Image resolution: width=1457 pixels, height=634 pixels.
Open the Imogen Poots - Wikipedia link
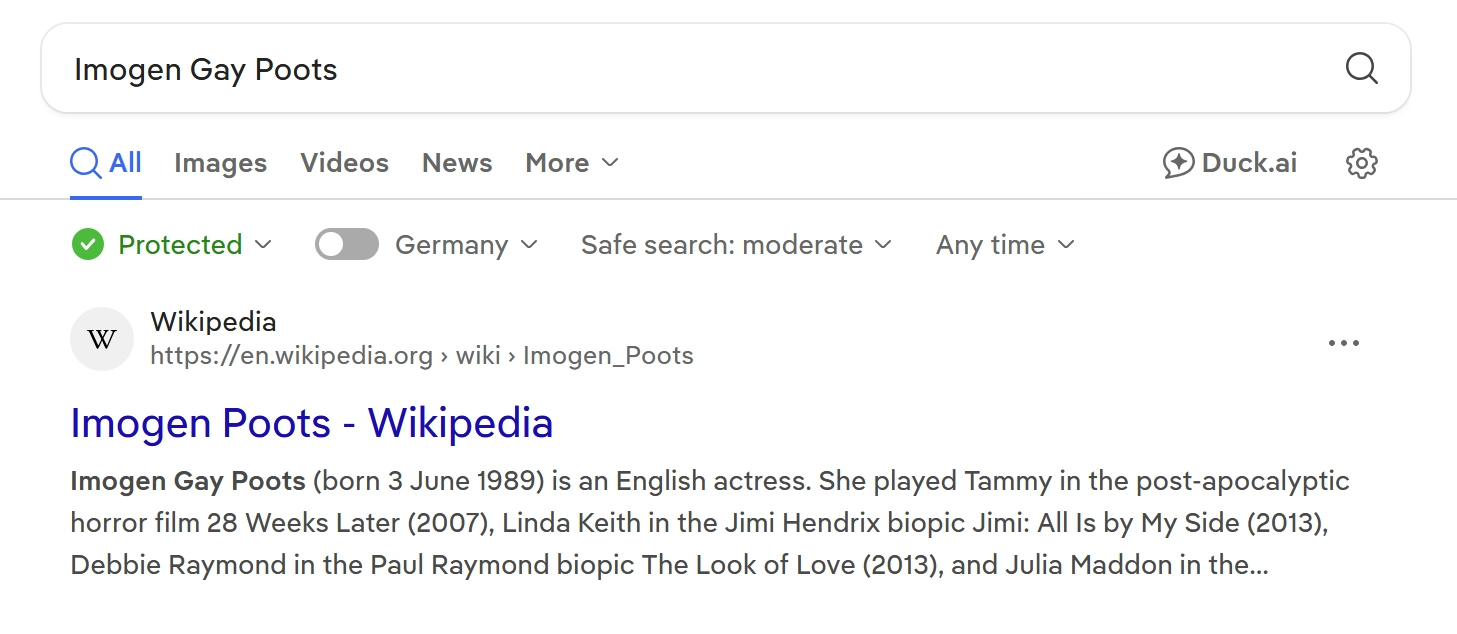(311, 423)
